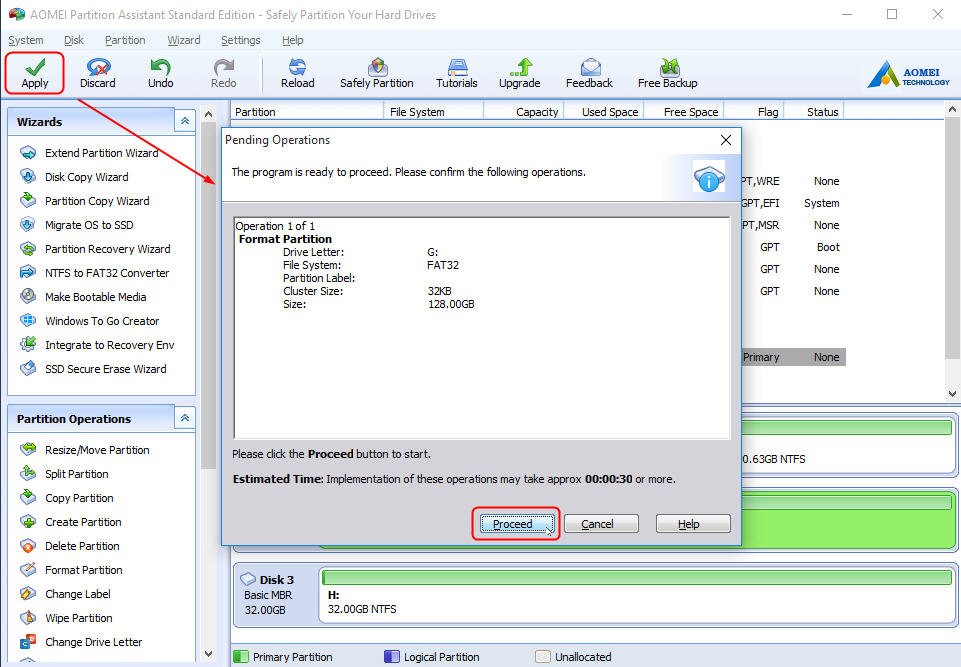Select Delete Partition operation
This screenshot has height=667, width=961.
tap(70, 546)
